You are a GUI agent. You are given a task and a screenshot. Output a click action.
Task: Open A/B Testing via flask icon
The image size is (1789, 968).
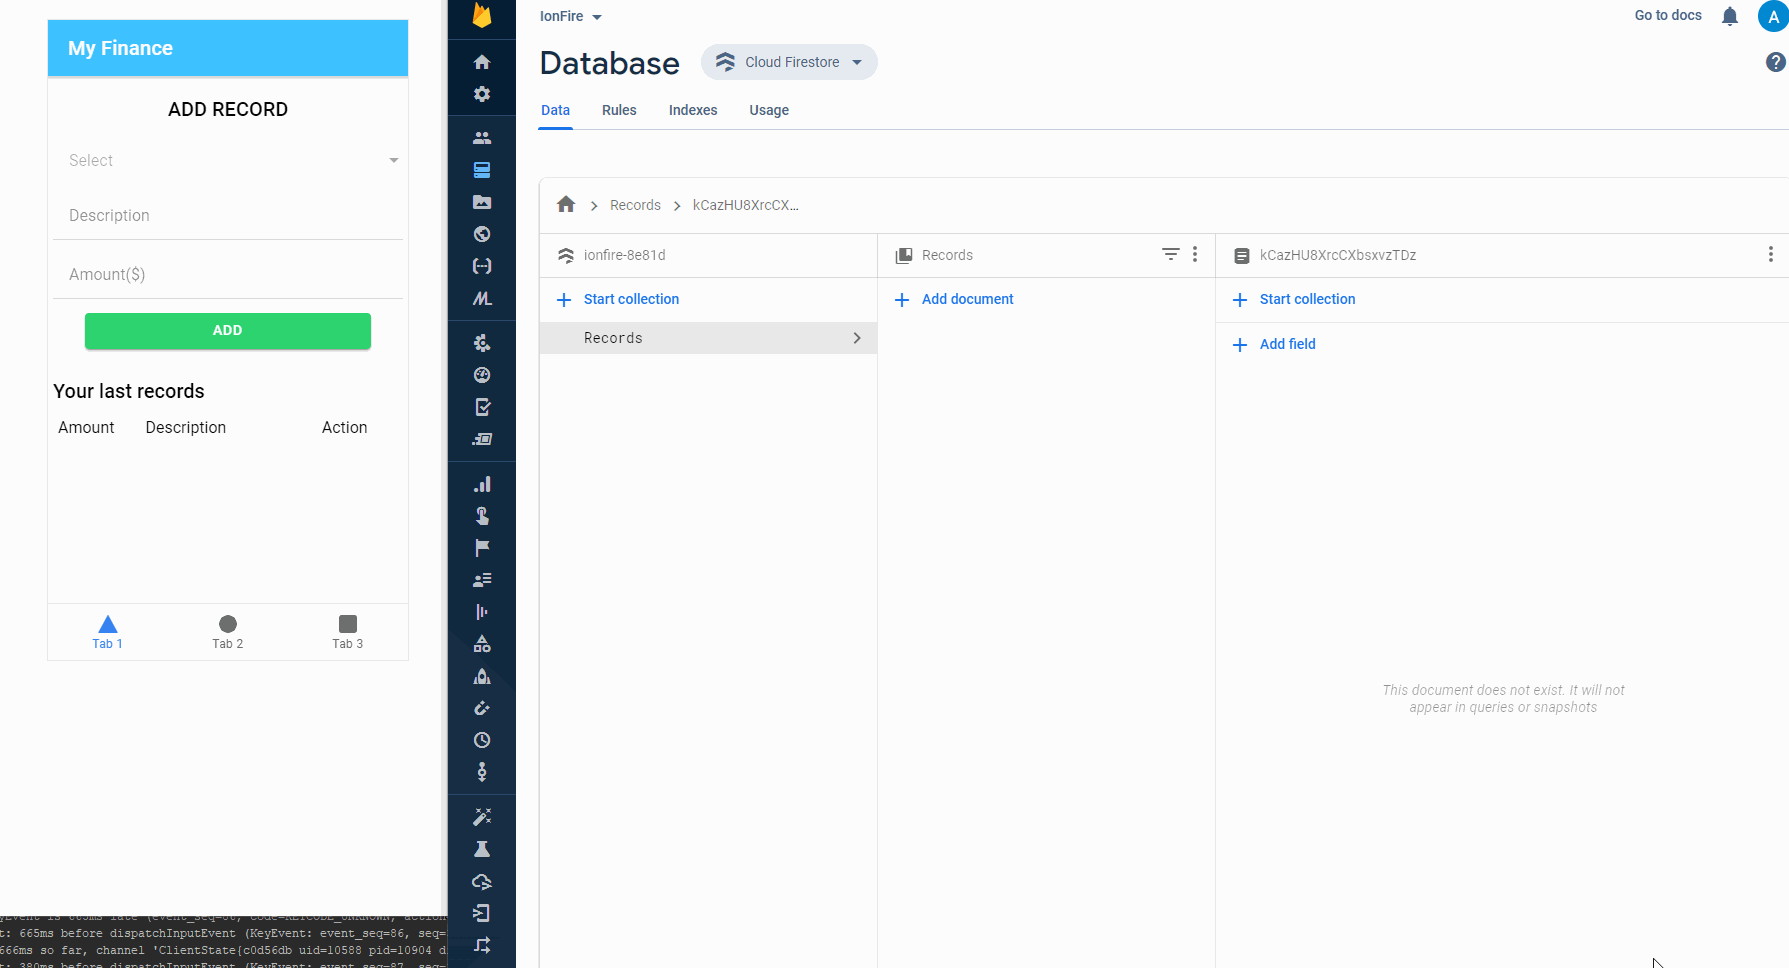482,849
